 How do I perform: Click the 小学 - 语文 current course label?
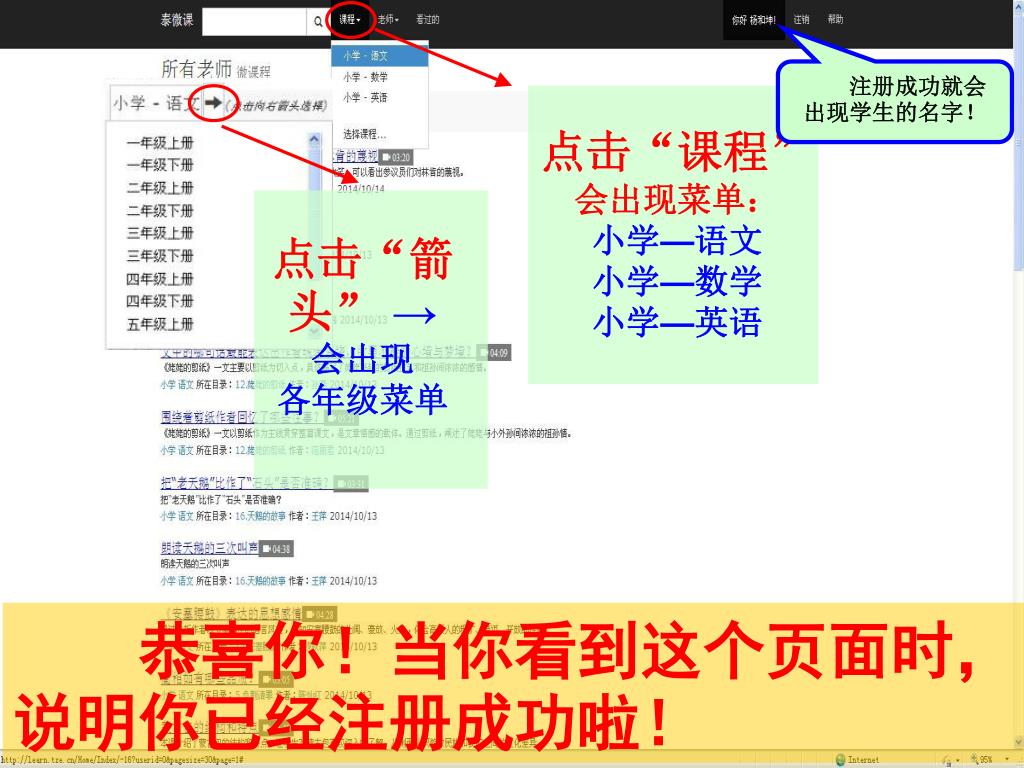tap(157, 103)
